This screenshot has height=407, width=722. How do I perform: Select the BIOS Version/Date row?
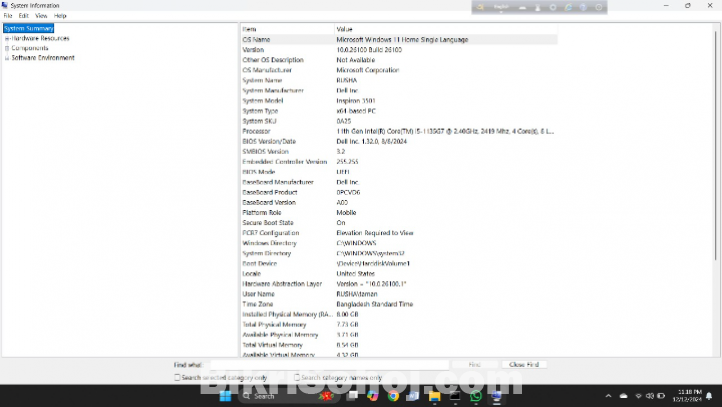pyautogui.click(x=399, y=141)
